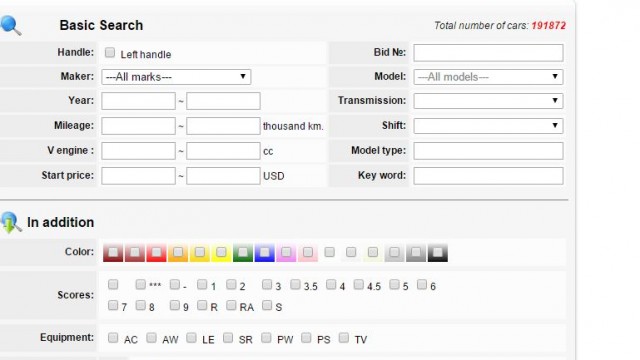
Task: Check the score 2 checkbox
Action: (x=231, y=284)
